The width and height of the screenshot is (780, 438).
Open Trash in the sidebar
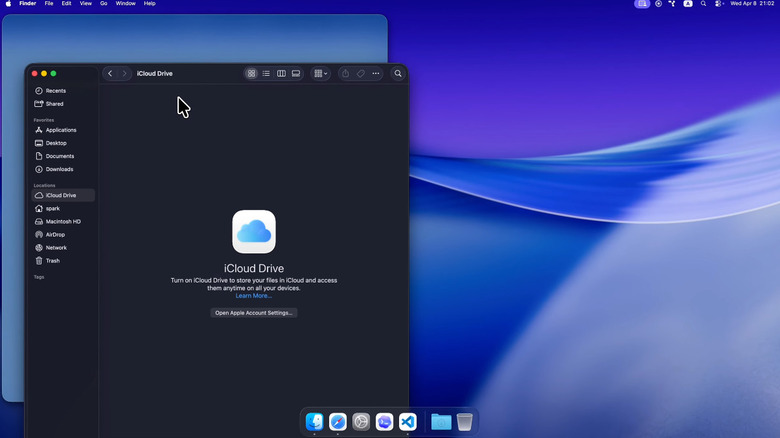pos(63,261)
